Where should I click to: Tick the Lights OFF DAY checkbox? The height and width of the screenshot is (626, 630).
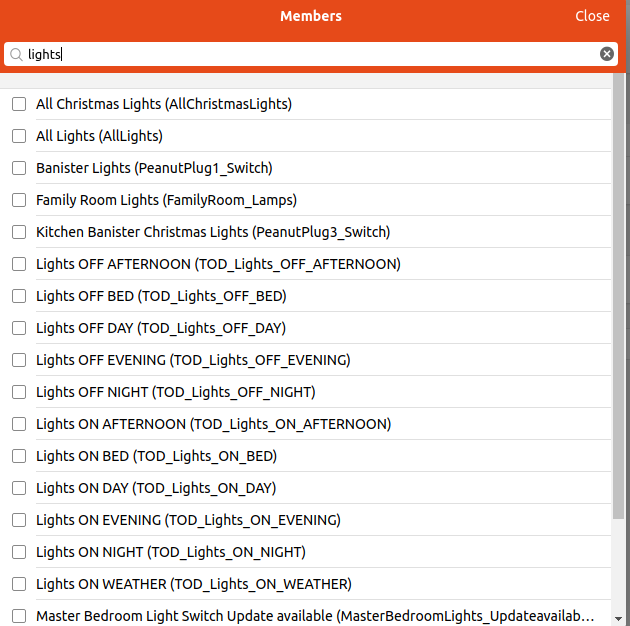[x=19, y=328]
